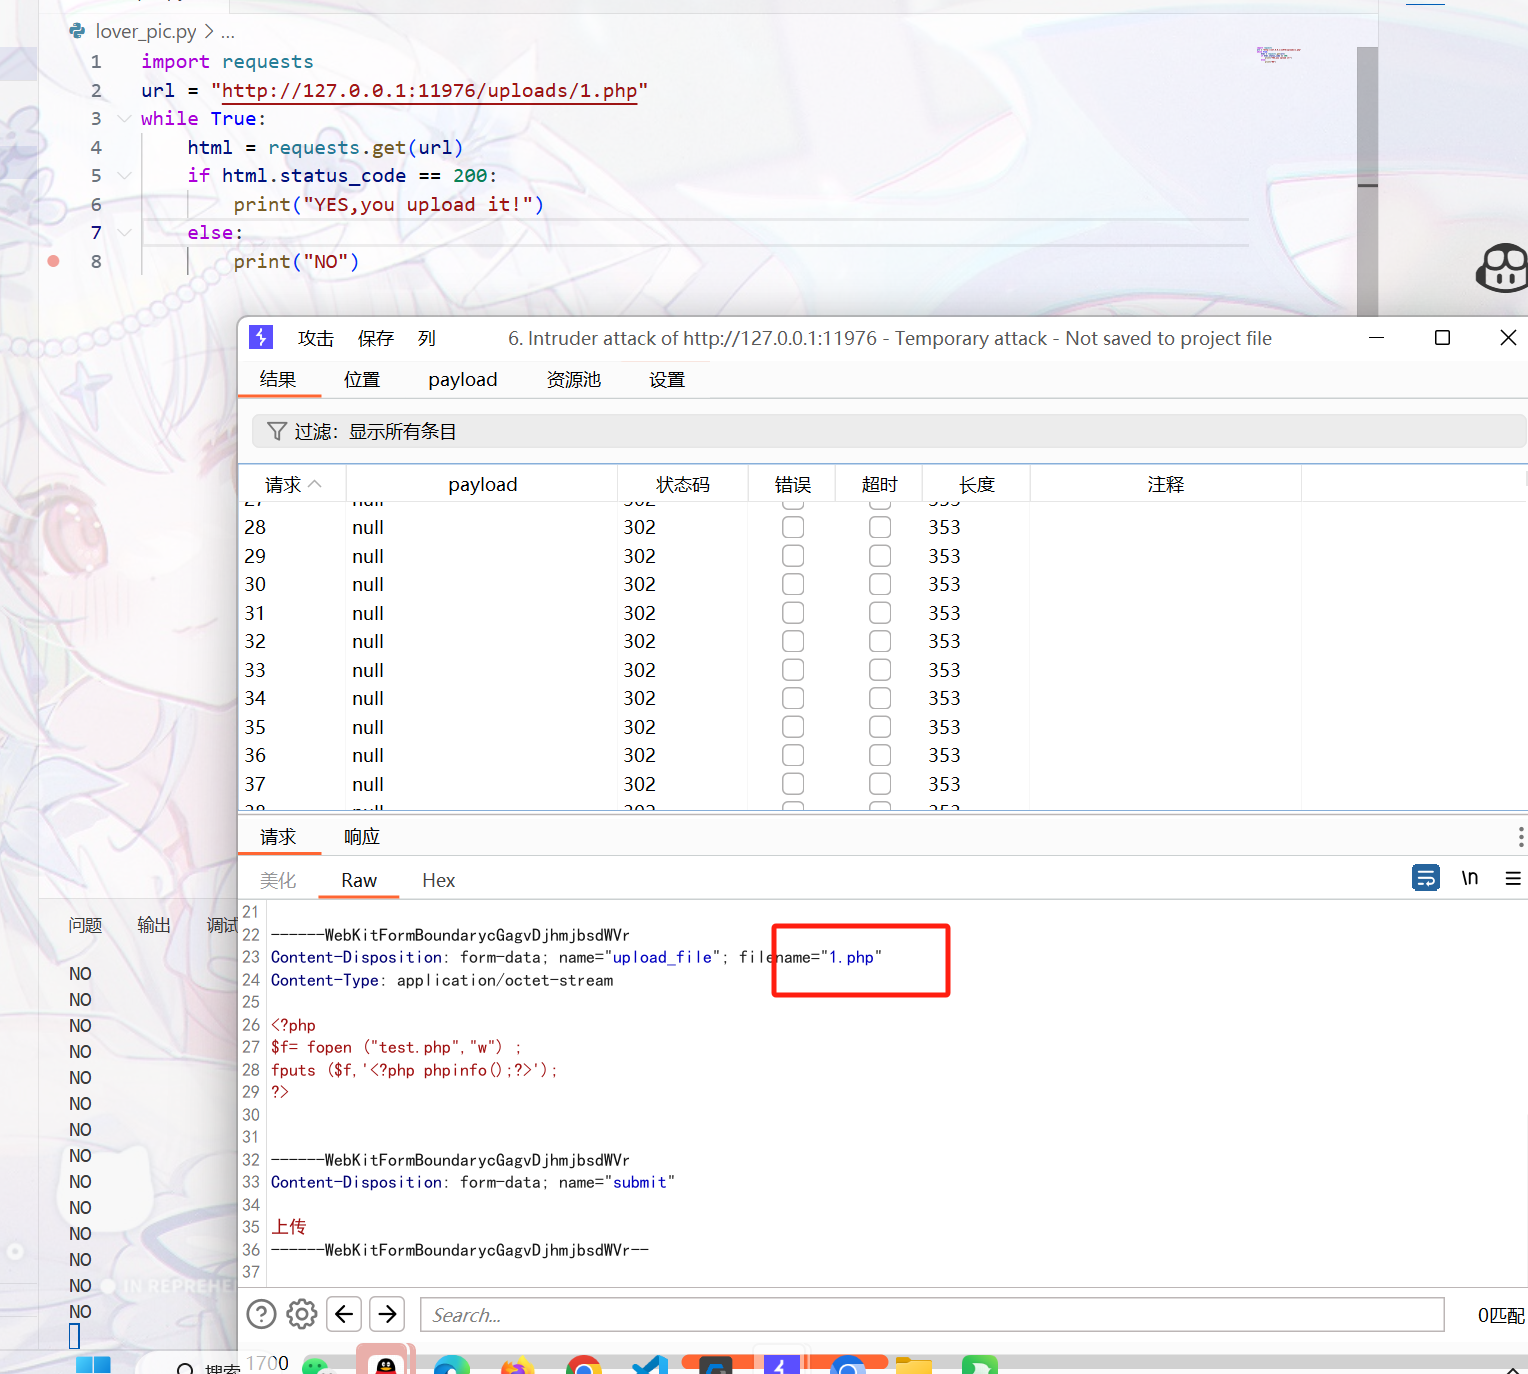Collapse the else block on line 7
The image size is (1528, 1374).
pos(124,232)
